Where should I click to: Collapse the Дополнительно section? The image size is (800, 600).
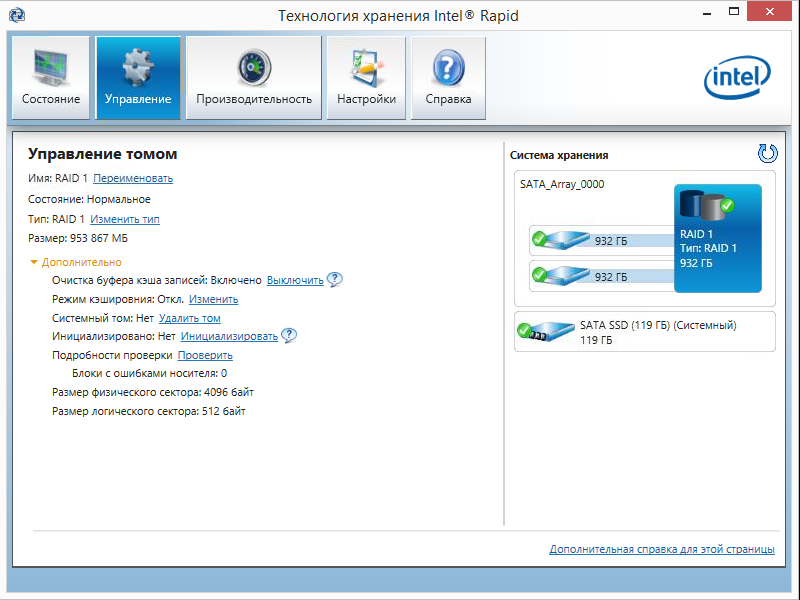coord(76,262)
